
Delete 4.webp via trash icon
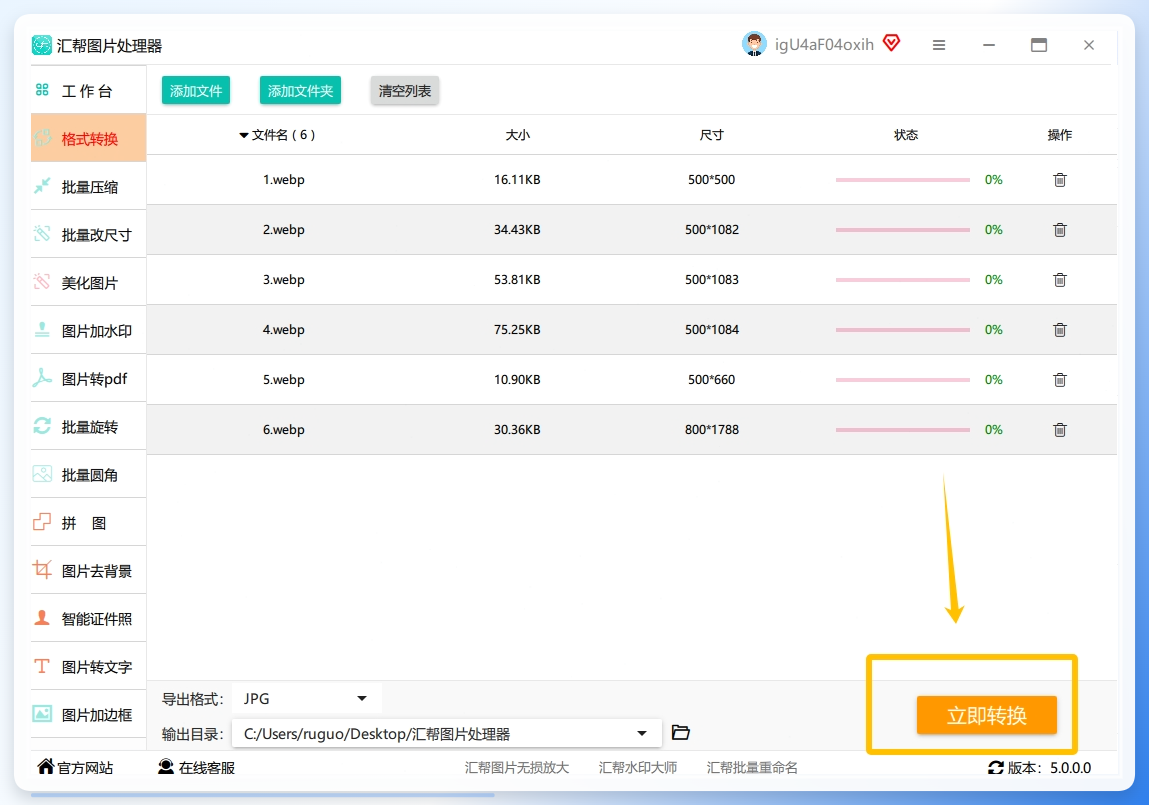point(1060,330)
